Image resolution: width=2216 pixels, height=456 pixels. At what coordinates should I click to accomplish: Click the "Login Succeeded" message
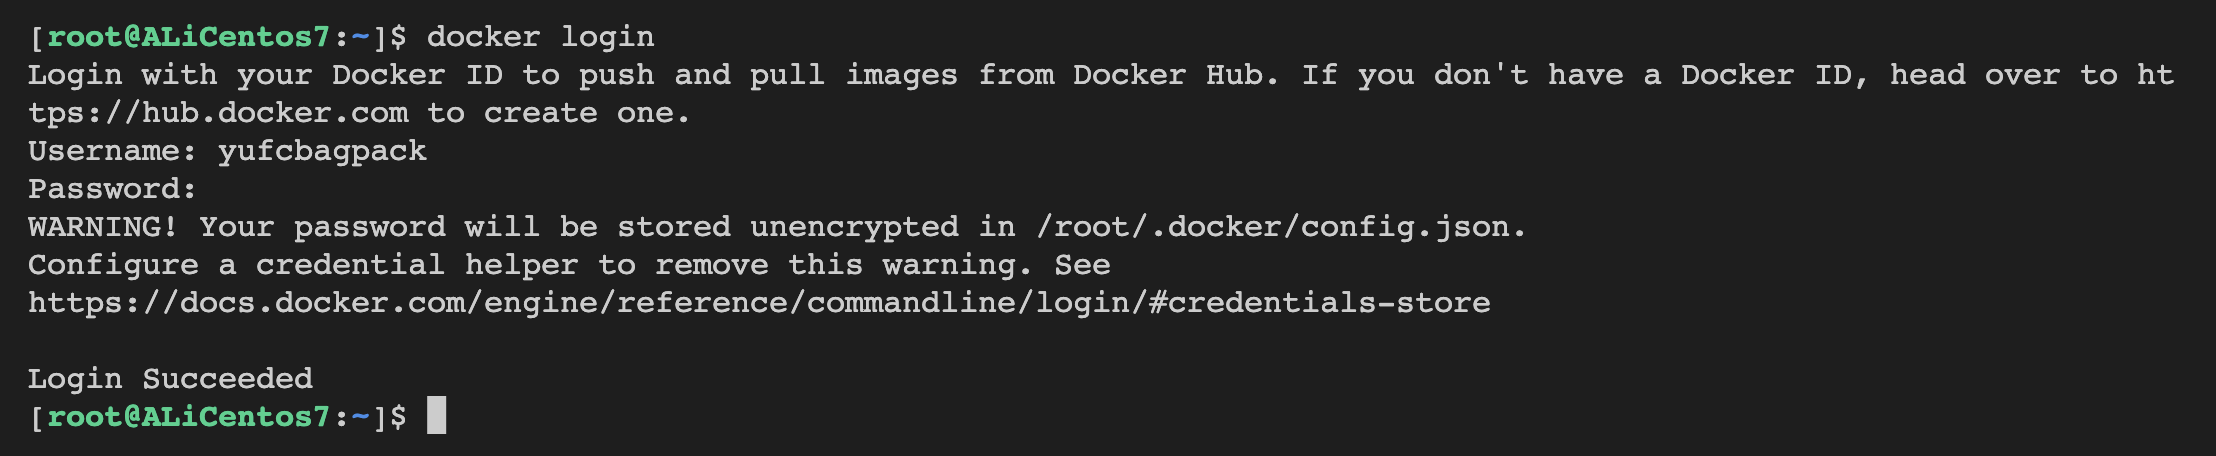pyautogui.click(x=170, y=379)
